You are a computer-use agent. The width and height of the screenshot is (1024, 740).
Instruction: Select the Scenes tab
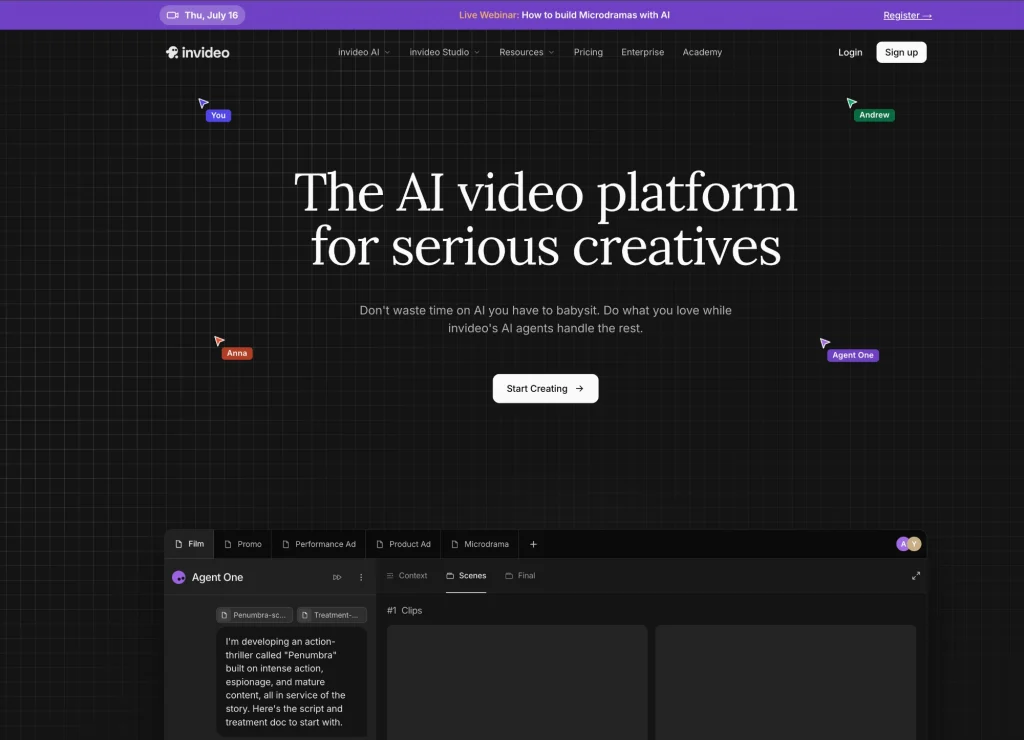pos(466,575)
